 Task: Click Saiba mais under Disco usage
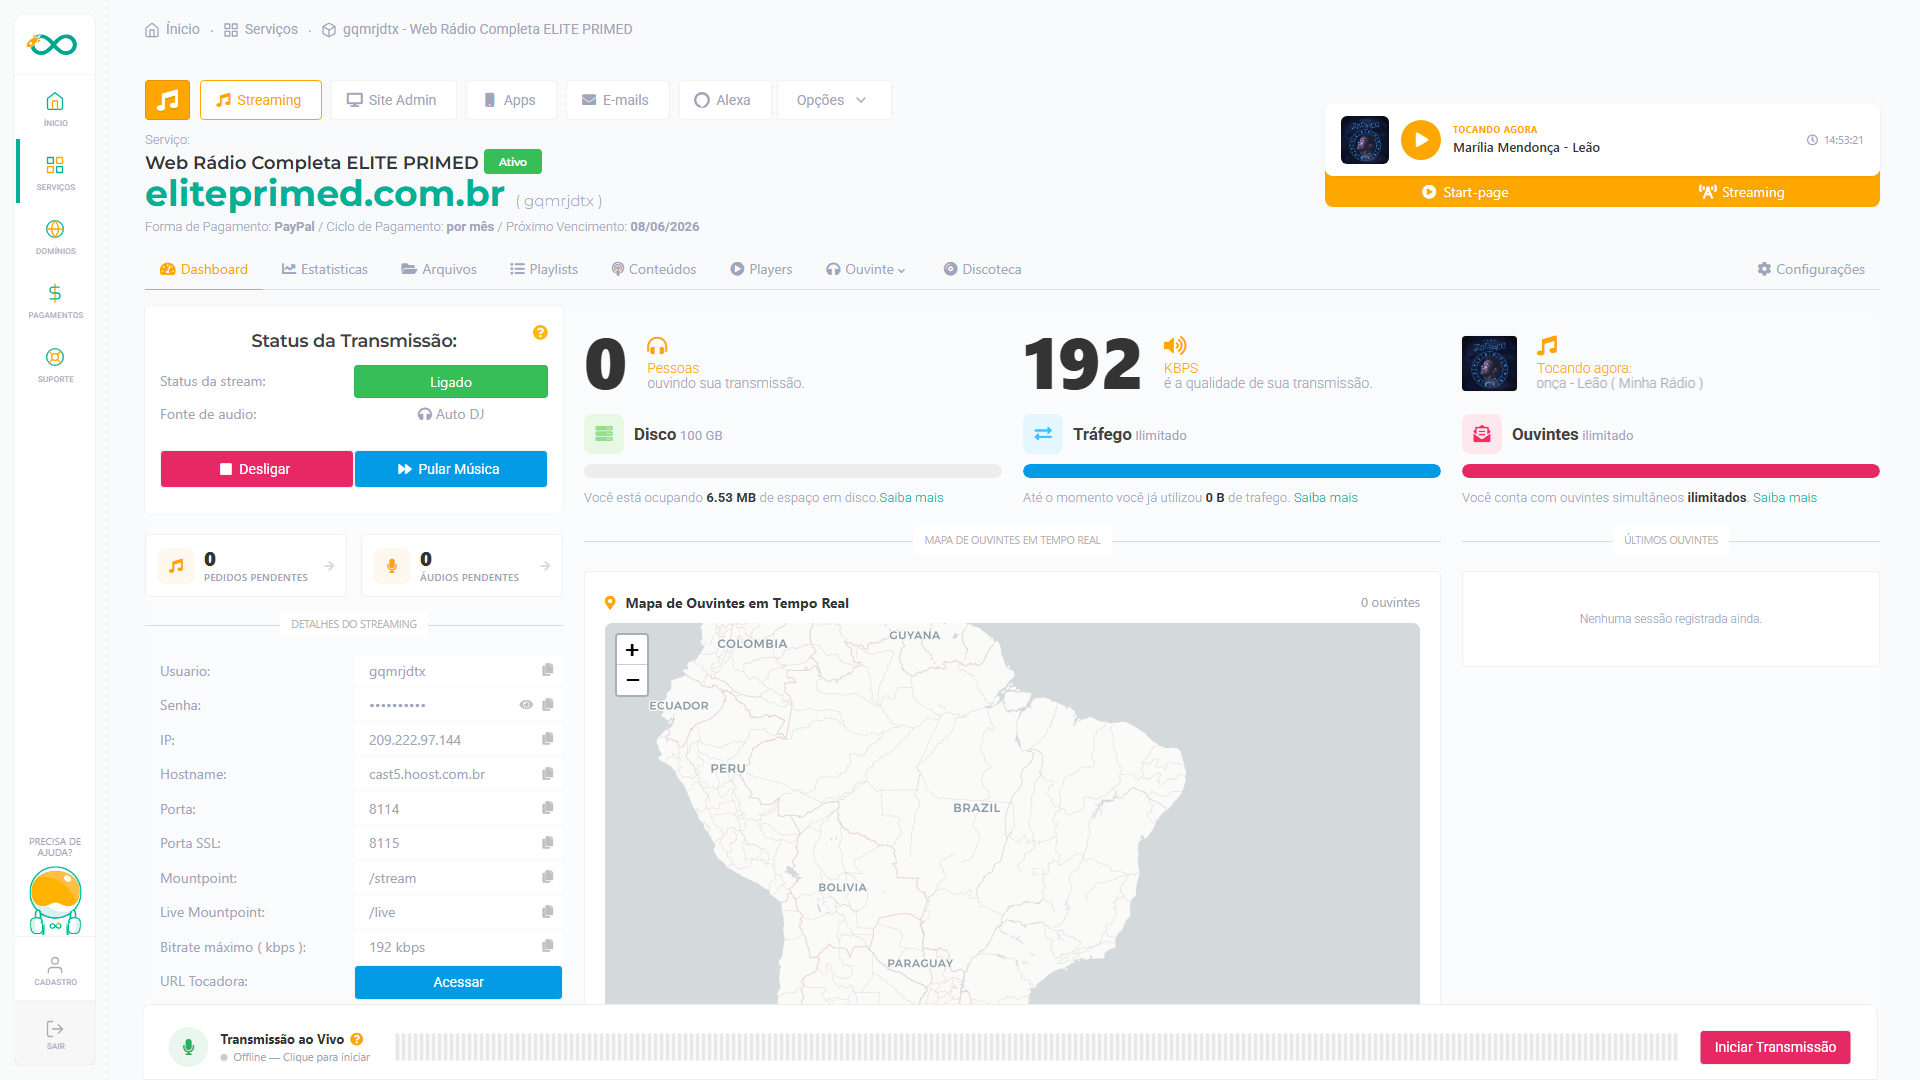(x=911, y=497)
